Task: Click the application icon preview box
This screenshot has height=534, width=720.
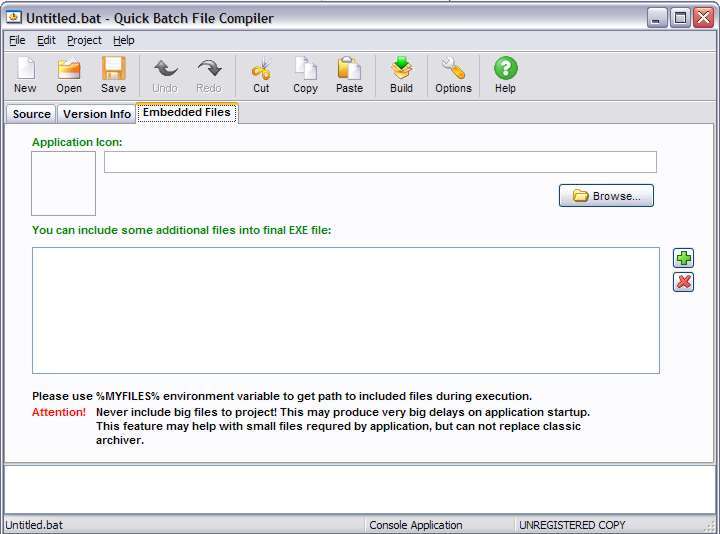Action: [x=63, y=183]
